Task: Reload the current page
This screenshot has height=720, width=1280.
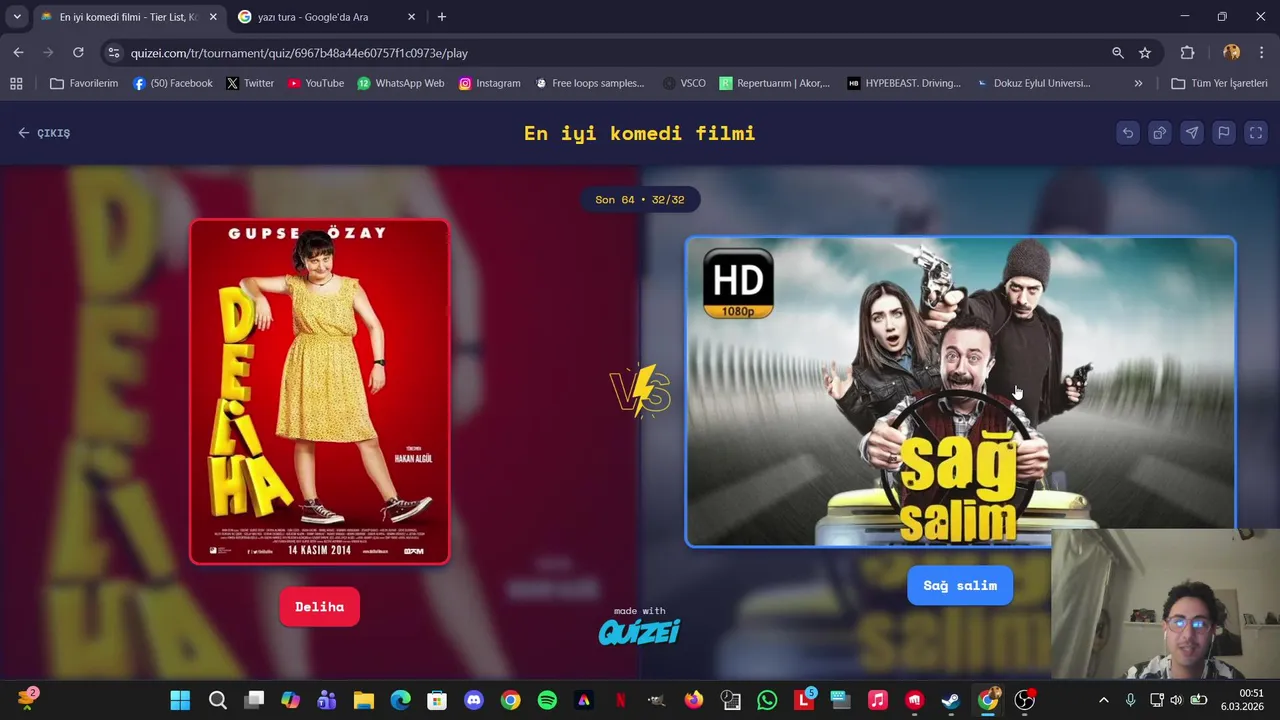Action: (78, 53)
